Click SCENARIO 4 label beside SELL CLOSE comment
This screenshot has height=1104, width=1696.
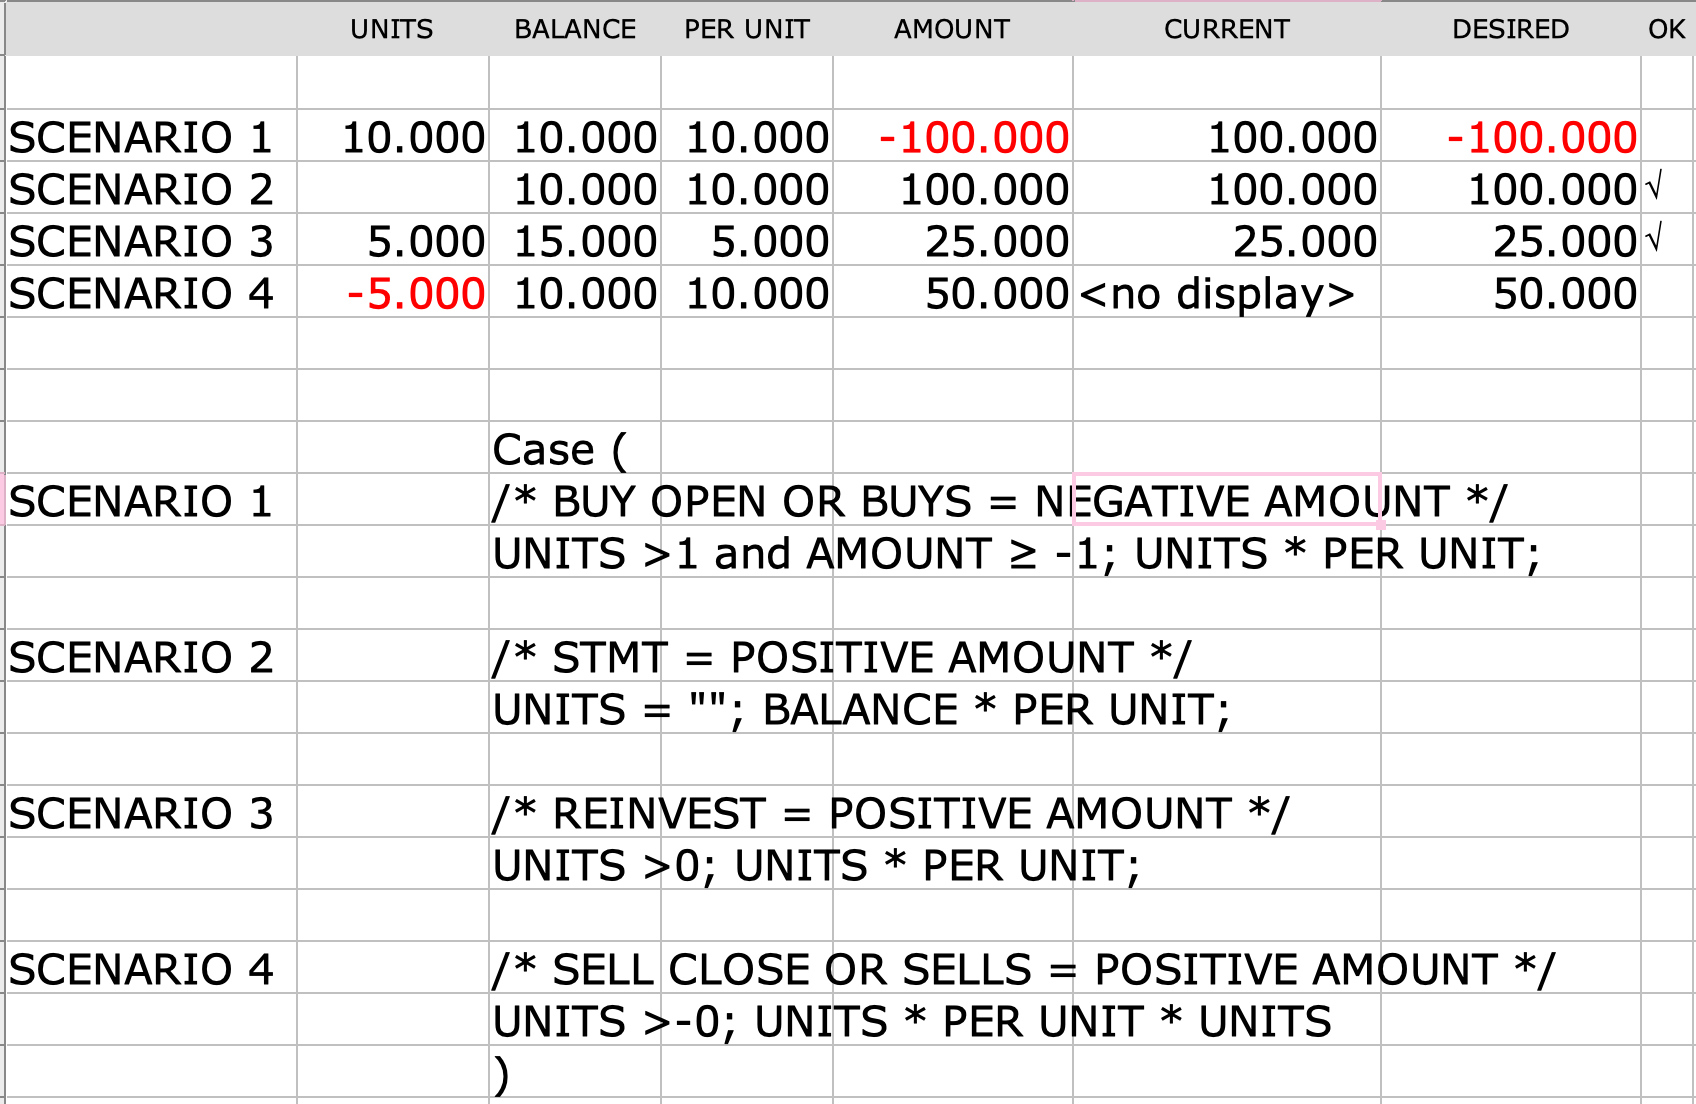coord(141,969)
